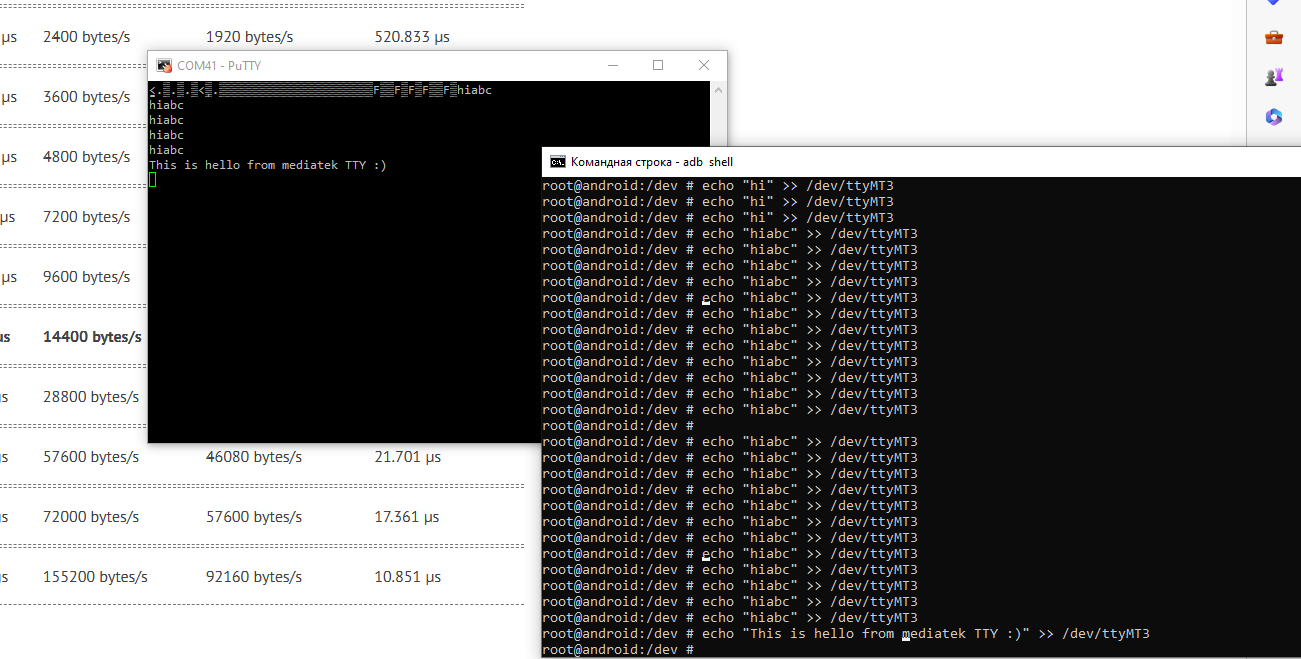Click the '3600 bytes/s' table cell
1301x659 pixels.
(x=86, y=97)
